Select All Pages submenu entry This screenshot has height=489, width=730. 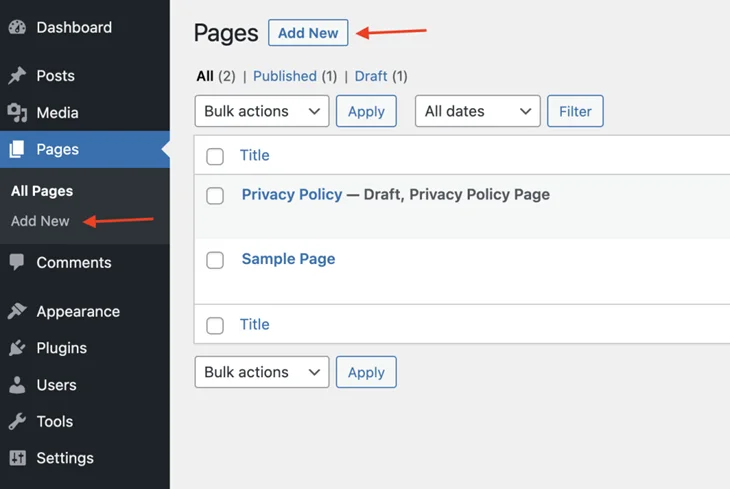[x=42, y=191]
